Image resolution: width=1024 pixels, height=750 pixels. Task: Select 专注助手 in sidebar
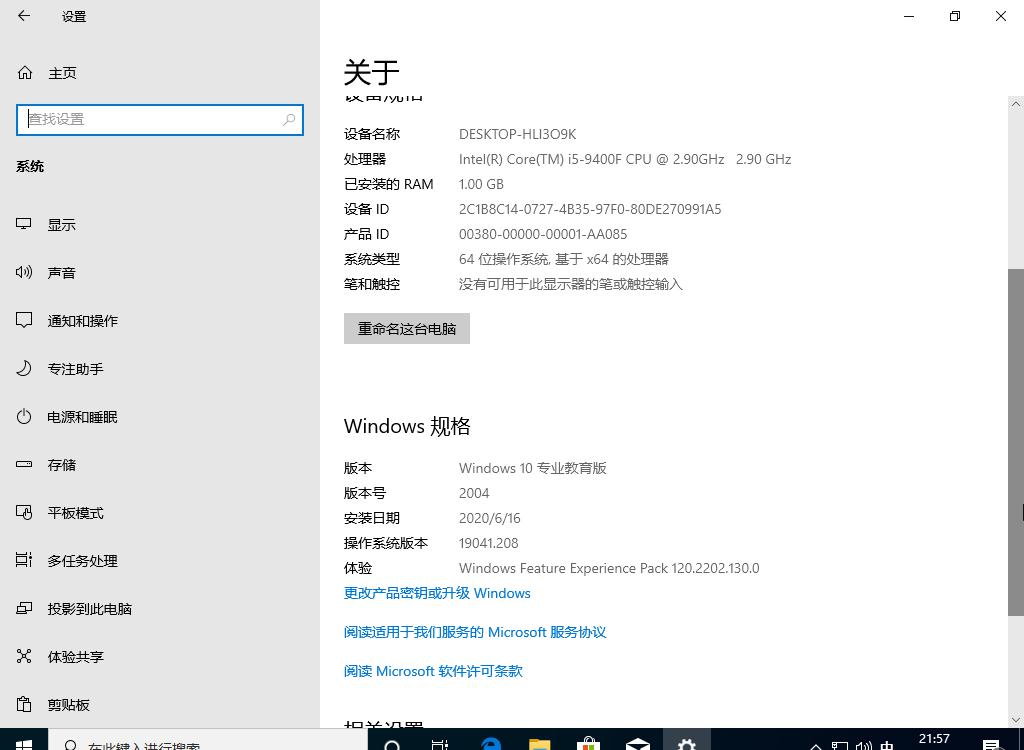coord(75,369)
